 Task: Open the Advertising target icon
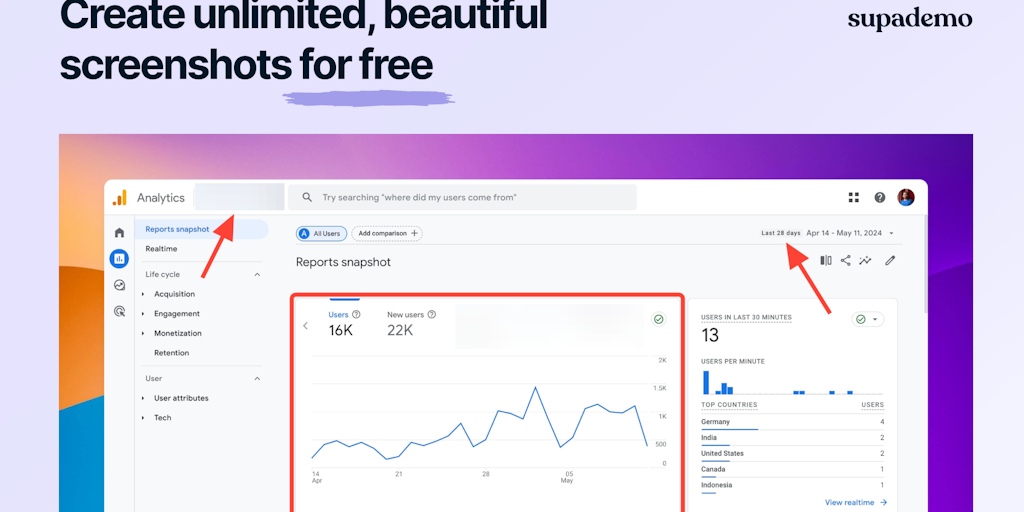(119, 311)
